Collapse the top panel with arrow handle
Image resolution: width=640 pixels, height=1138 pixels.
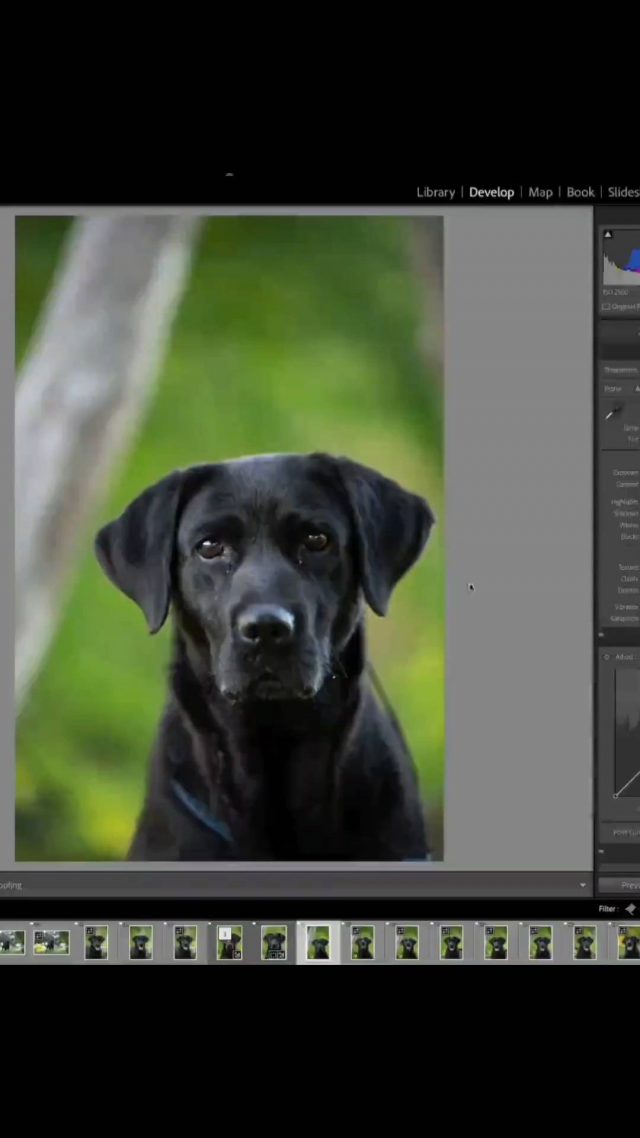tap(229, 174)
